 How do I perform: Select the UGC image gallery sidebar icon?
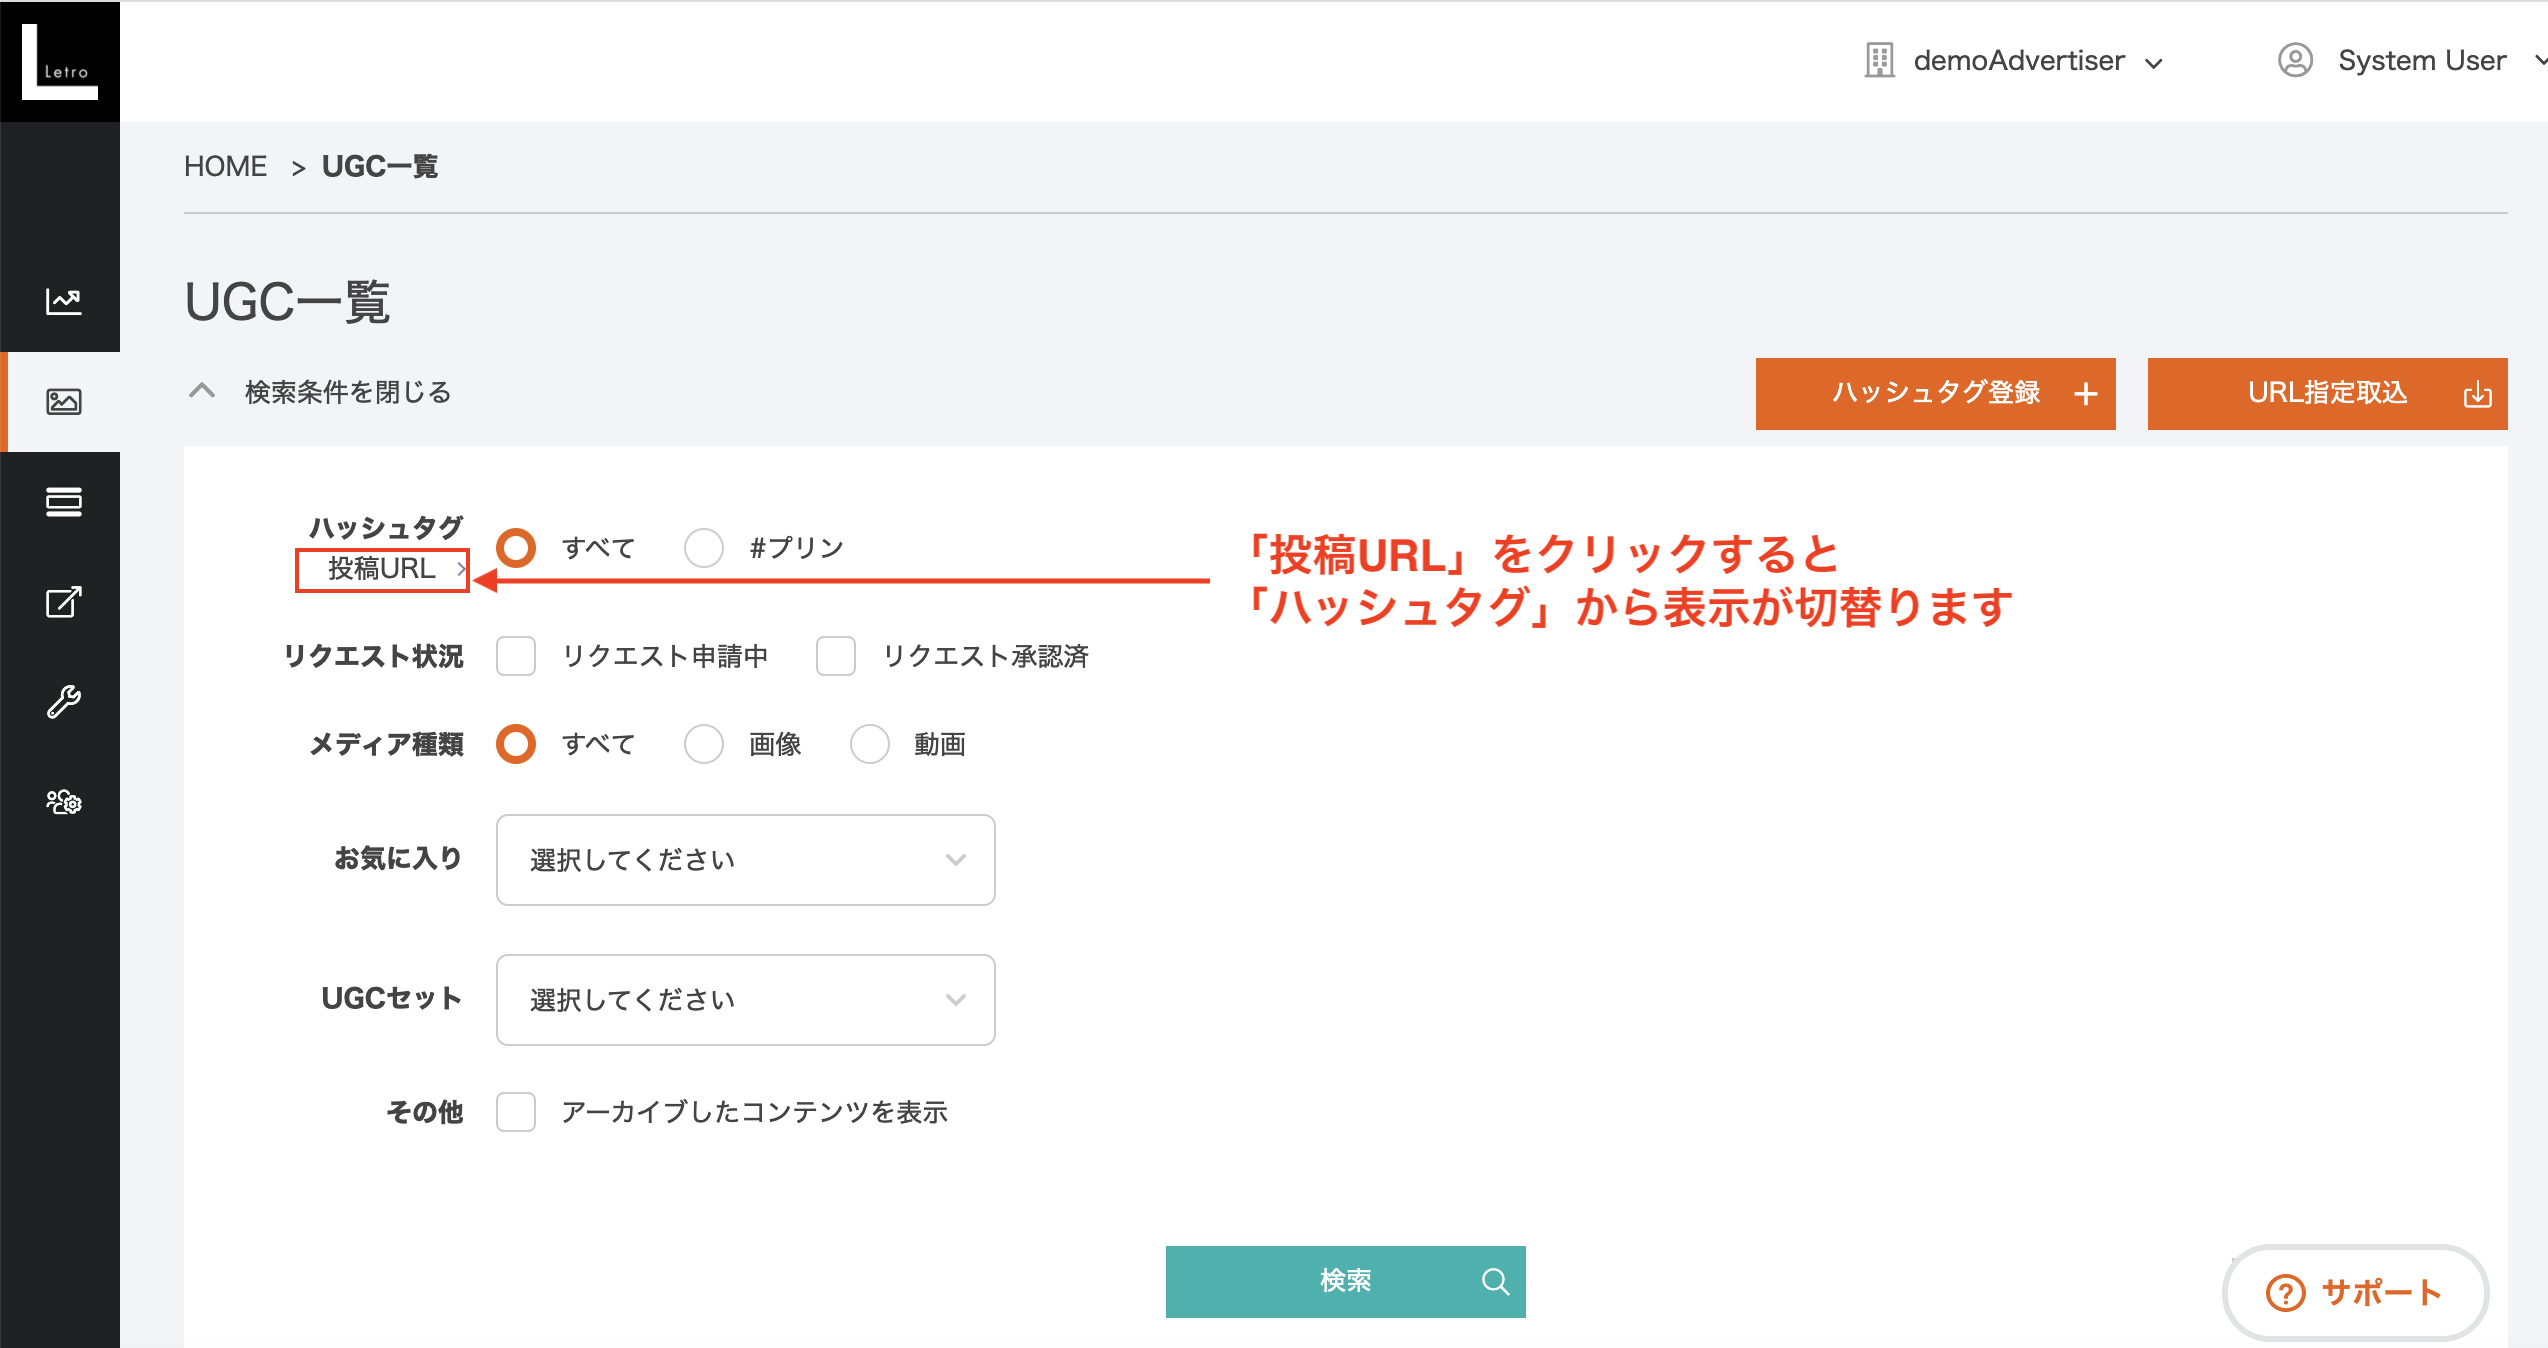click(x=63, y=402)
